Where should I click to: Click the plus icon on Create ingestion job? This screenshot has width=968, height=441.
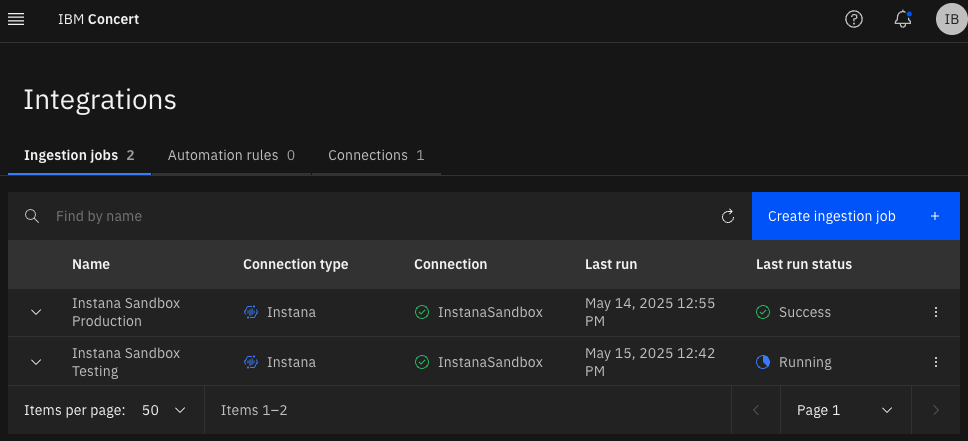(935, 216)
